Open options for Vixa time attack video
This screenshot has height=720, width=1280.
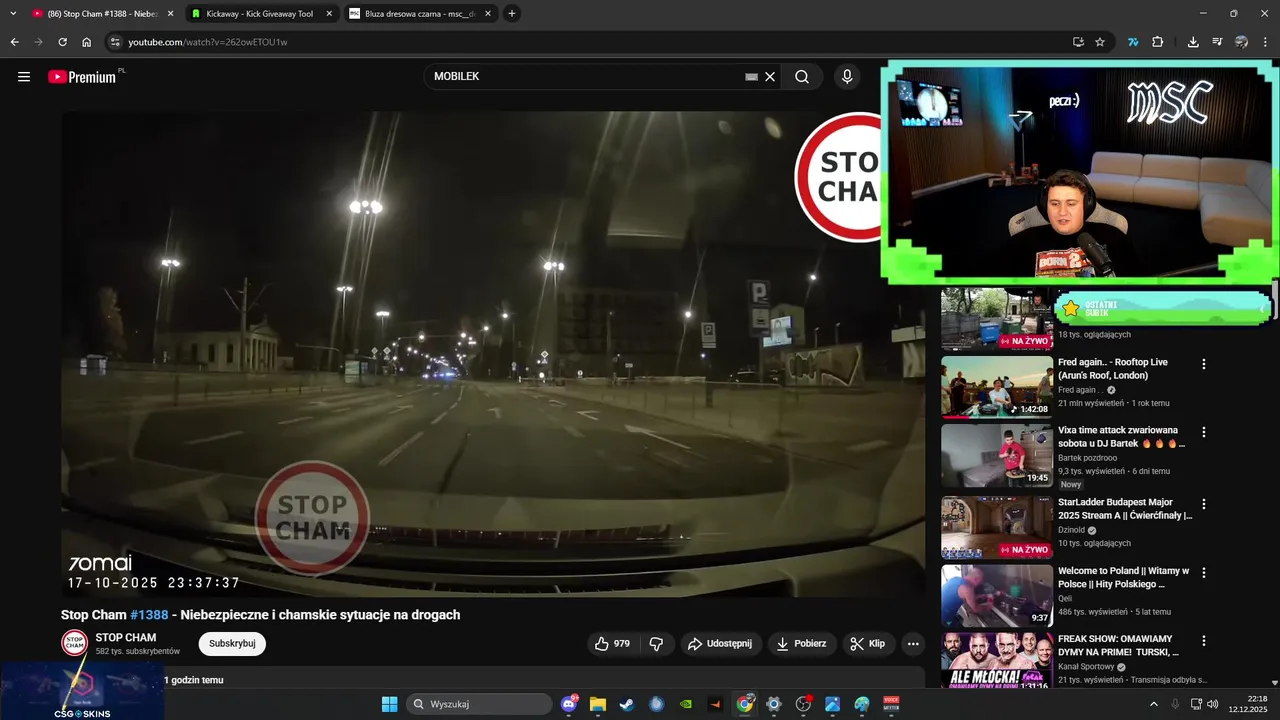[1204, 432]
